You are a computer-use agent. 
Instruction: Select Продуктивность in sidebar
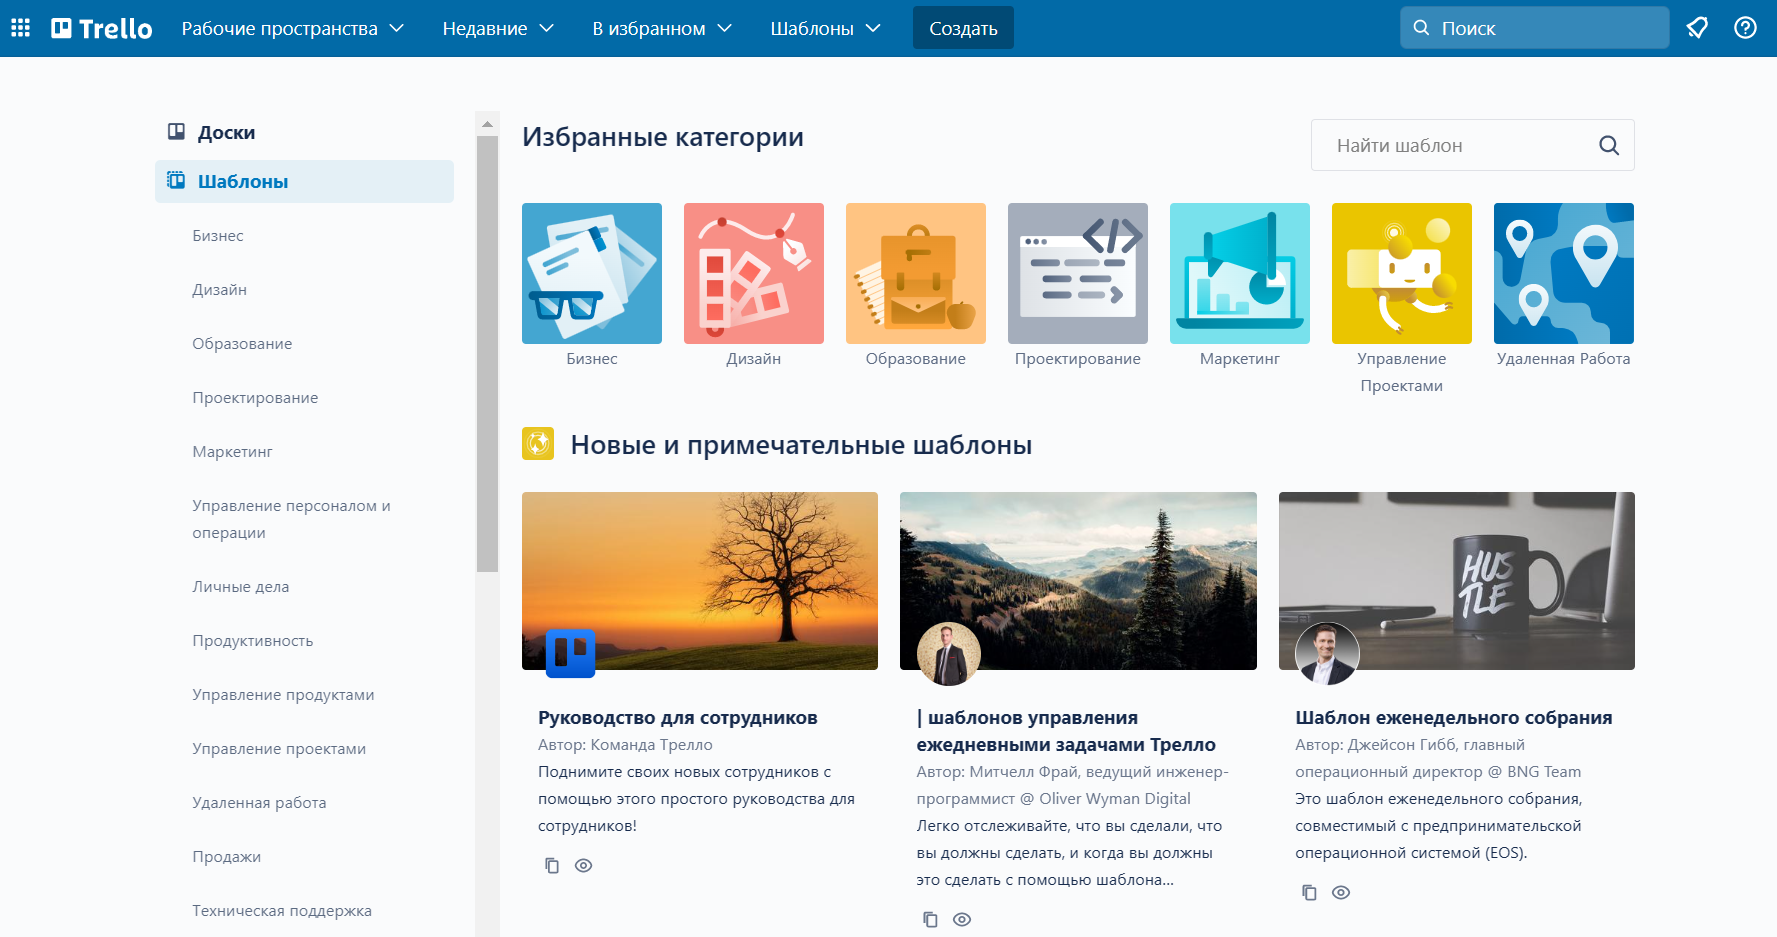[253, 641]
